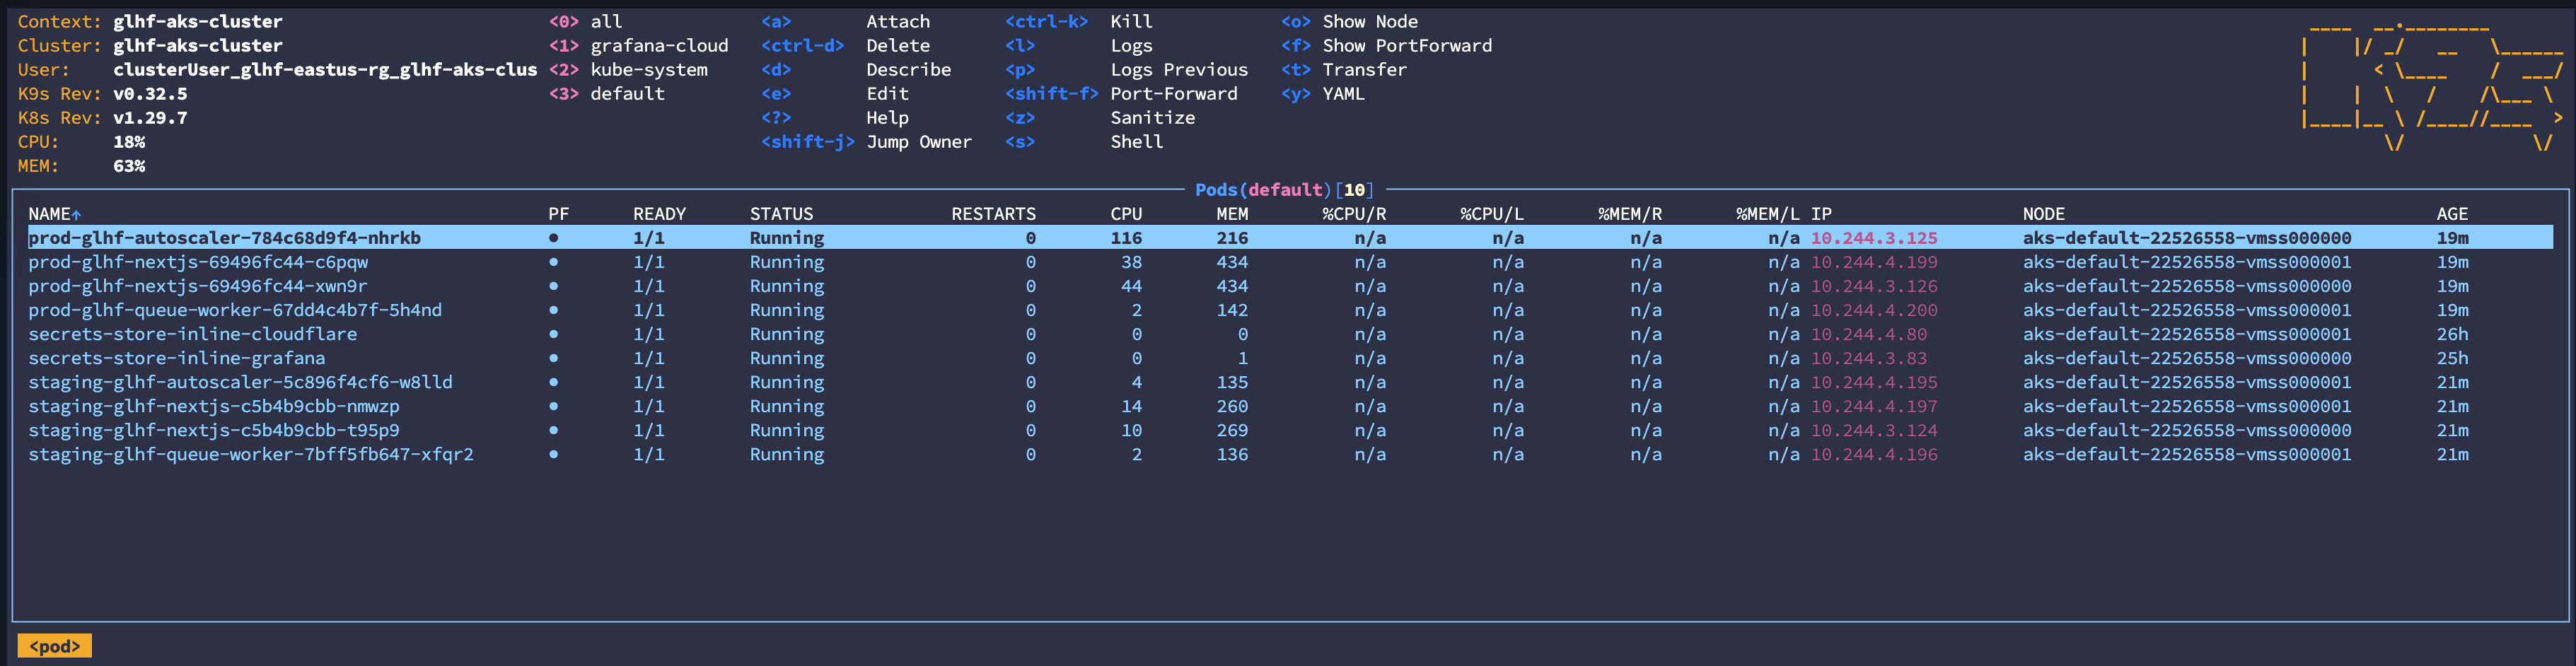Select pod staging-glhf-autoscaler-5c896f4cf6-w8lld
Screen dimensions: 2576x666
[1290, 382]
